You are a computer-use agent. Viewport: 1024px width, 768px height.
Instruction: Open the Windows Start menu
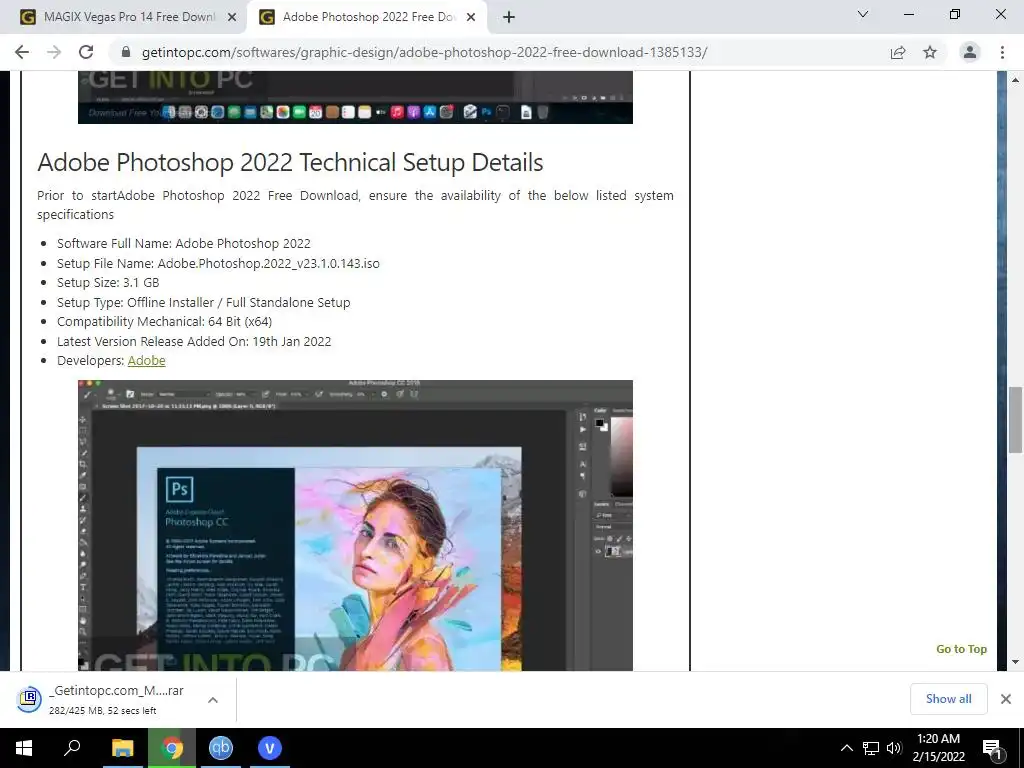coord(24,748)
